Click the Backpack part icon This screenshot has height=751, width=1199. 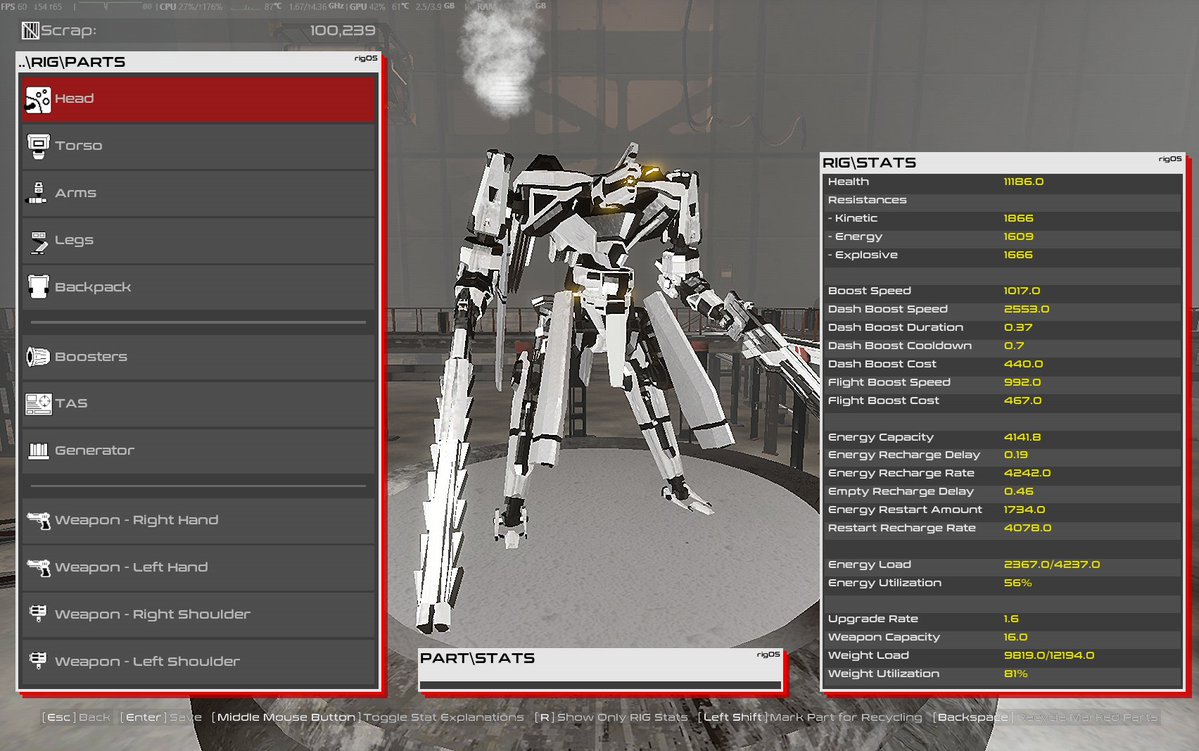[37, 287]
